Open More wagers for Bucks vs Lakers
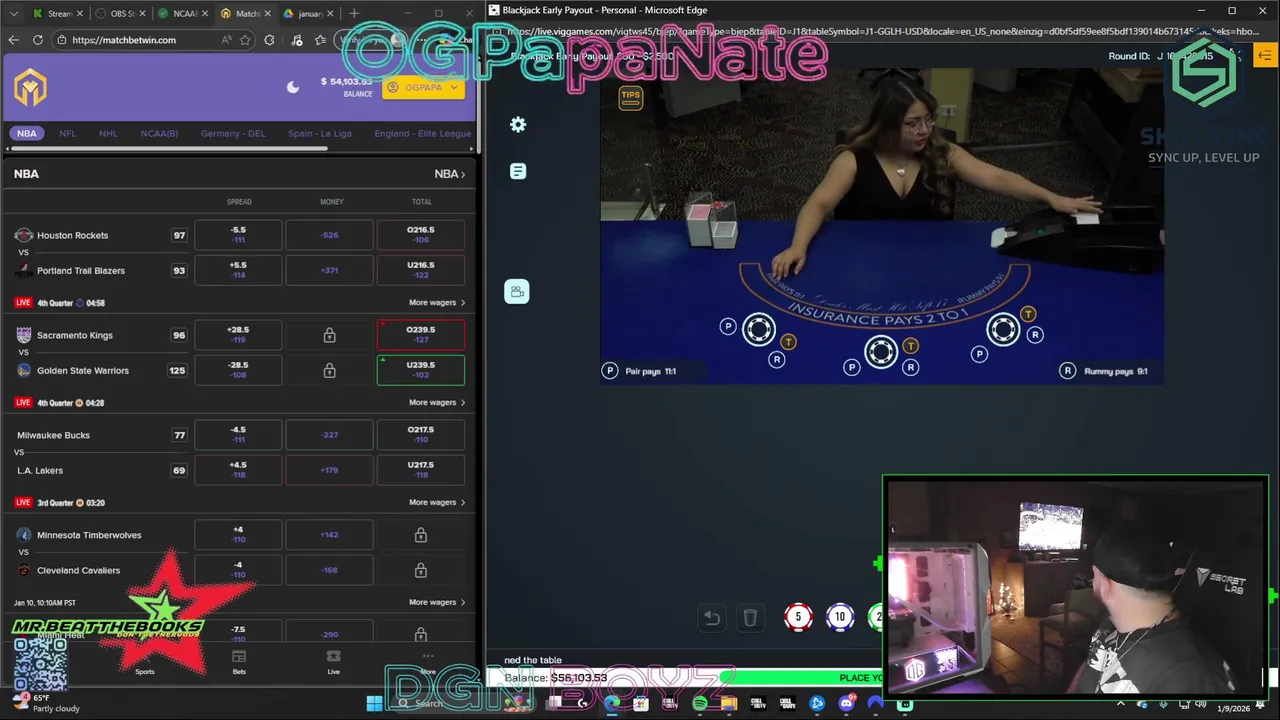The image size is (1280, 720). click(437, 502)
